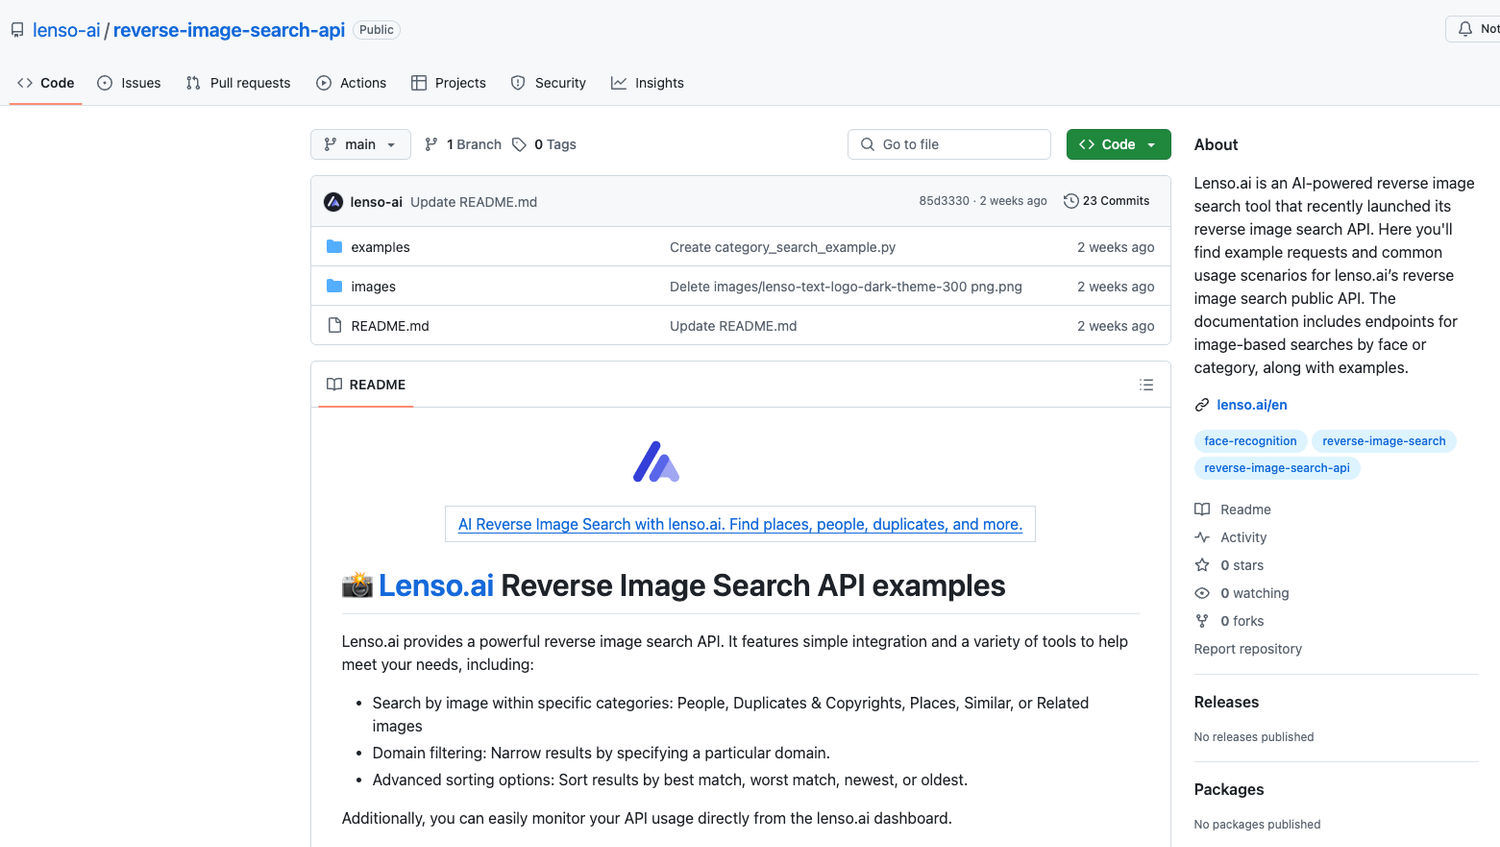Open the Delete images/lenso-text-logo commit message
This screenshot has height=847, width=1500.
pyautogui.click(x=846, y=287)
